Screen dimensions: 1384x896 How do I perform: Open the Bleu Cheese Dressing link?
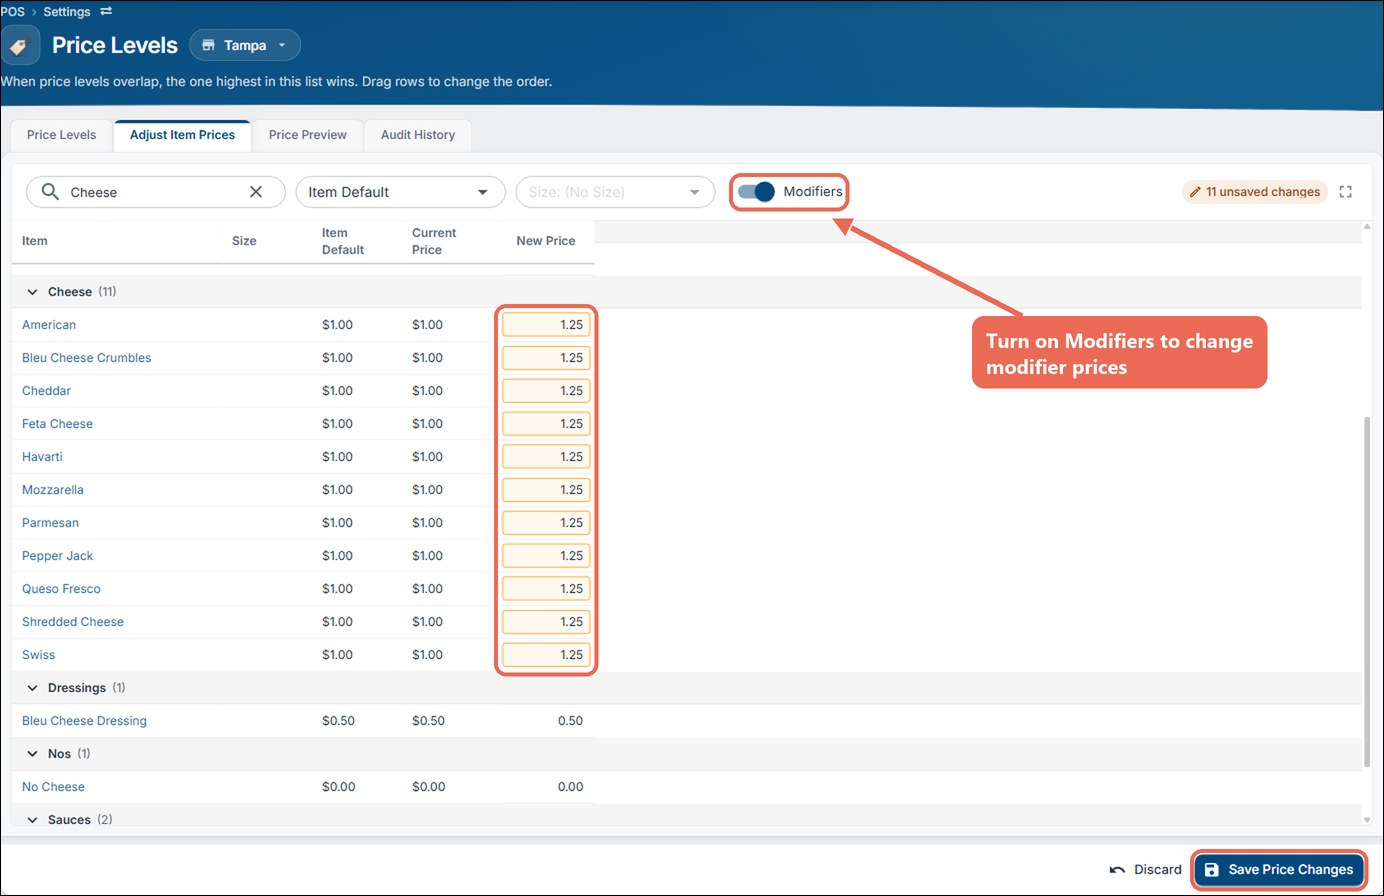pyautogui.click(x=85, y=721)
